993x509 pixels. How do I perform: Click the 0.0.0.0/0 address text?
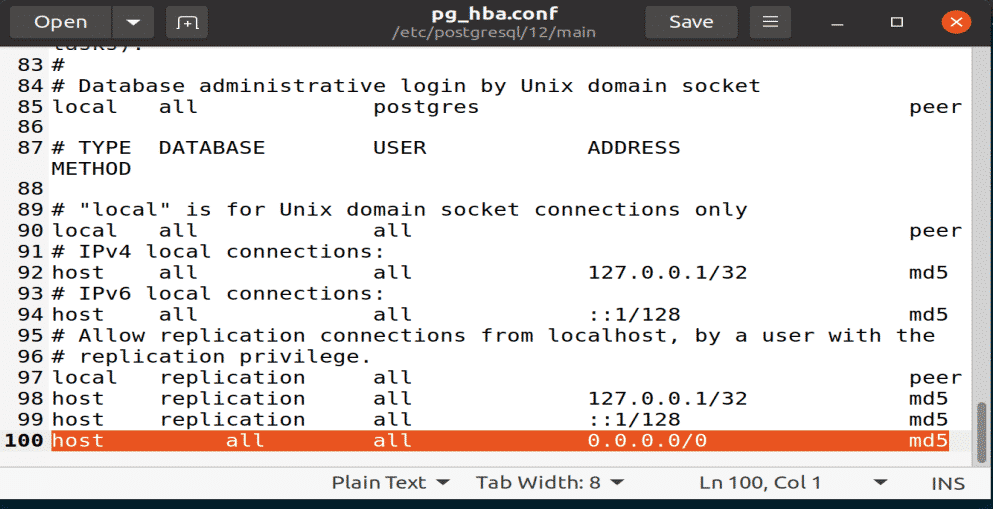pos(648,441)
